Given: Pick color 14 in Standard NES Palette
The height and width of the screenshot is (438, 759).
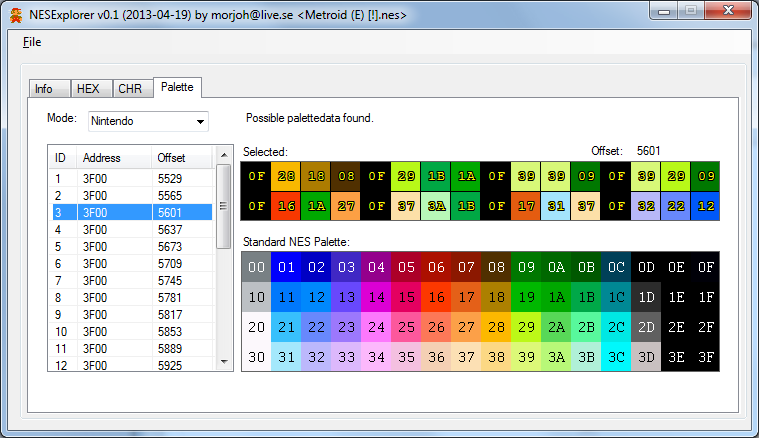Looking at the screenshot, I should coord(376,297).
